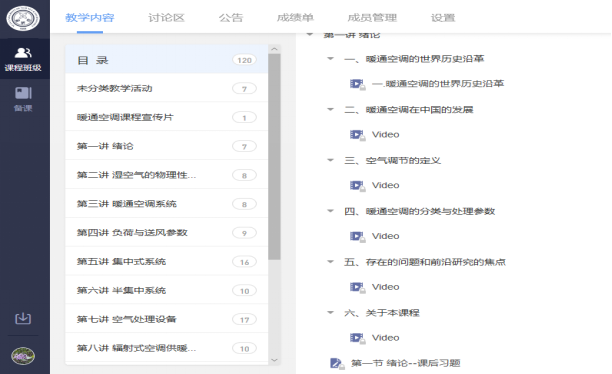Select 目录 in the catalog list
Screen dimensions: 612x374
167,59
